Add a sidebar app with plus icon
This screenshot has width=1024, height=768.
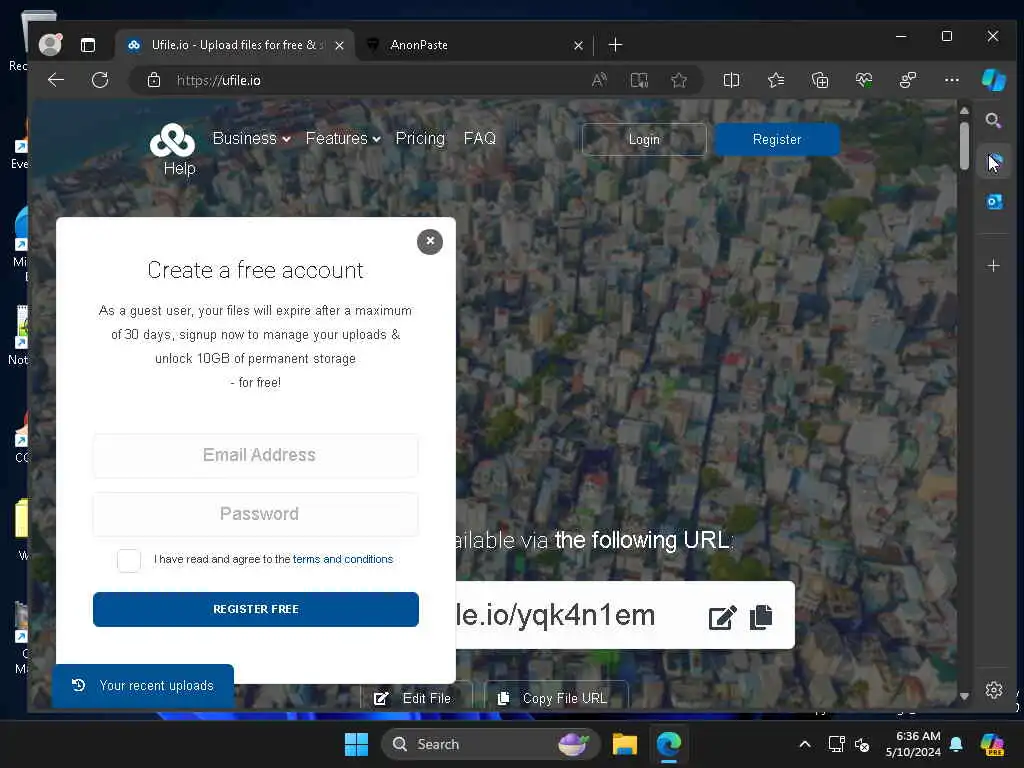pyautogui.click(x=993, y=266)
